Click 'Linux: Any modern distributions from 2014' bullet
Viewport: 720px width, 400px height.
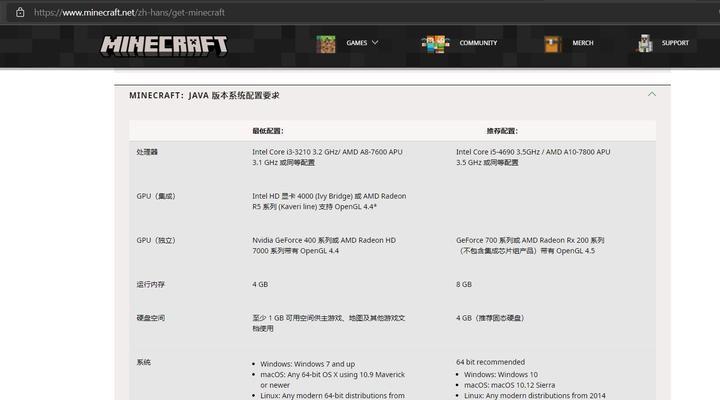click(x=534, y=395)
